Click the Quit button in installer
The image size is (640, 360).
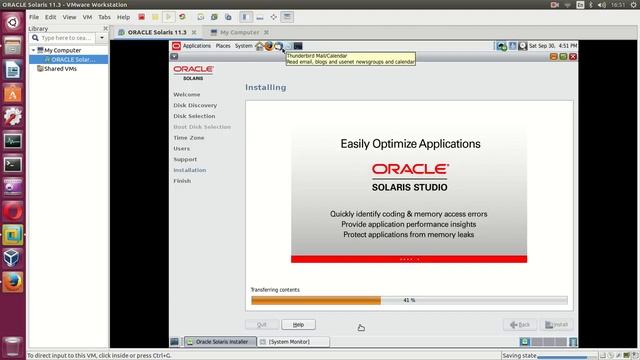pos(262,324)
